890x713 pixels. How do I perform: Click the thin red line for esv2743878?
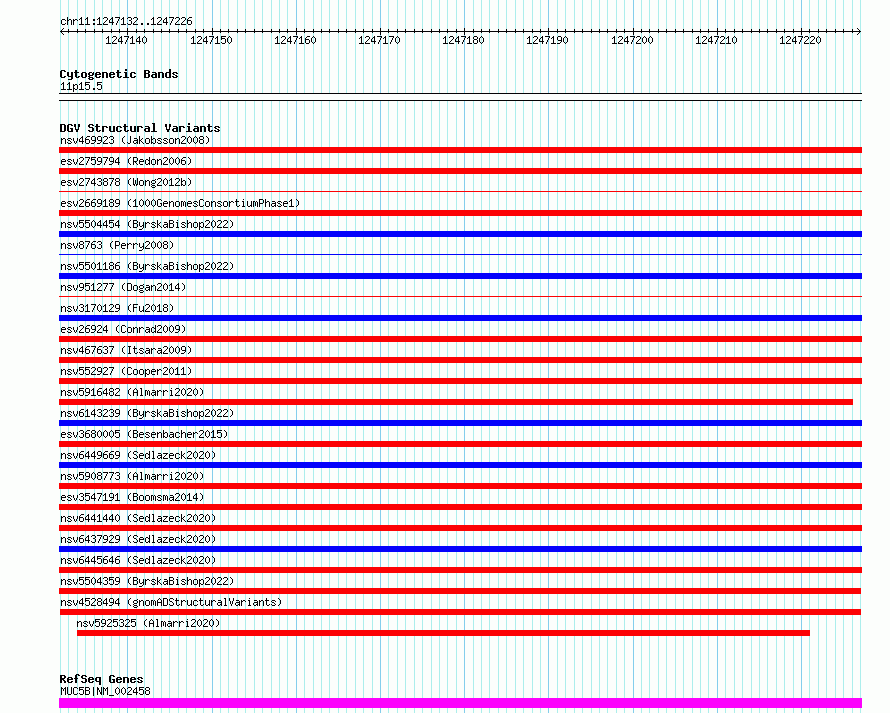click(460, 192)
